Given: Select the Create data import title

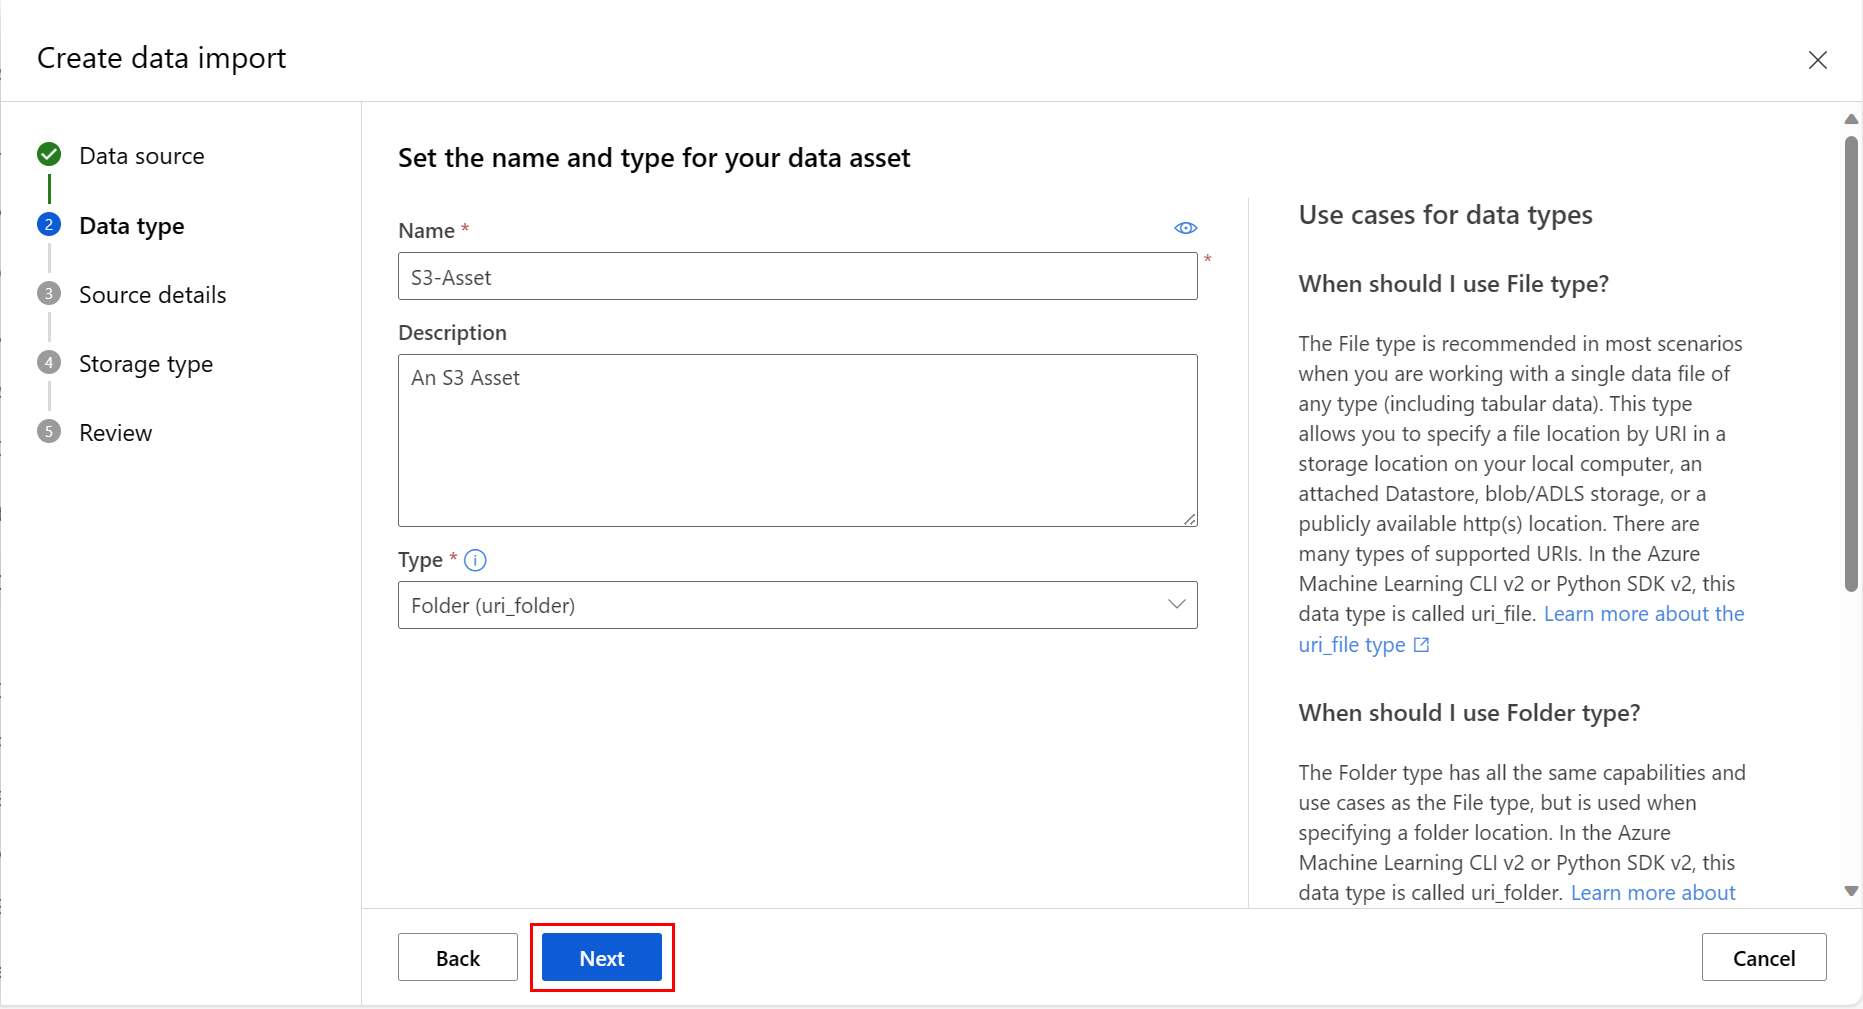Looking at the screenshot, I should pyautogui.click(x=161, y=58).
